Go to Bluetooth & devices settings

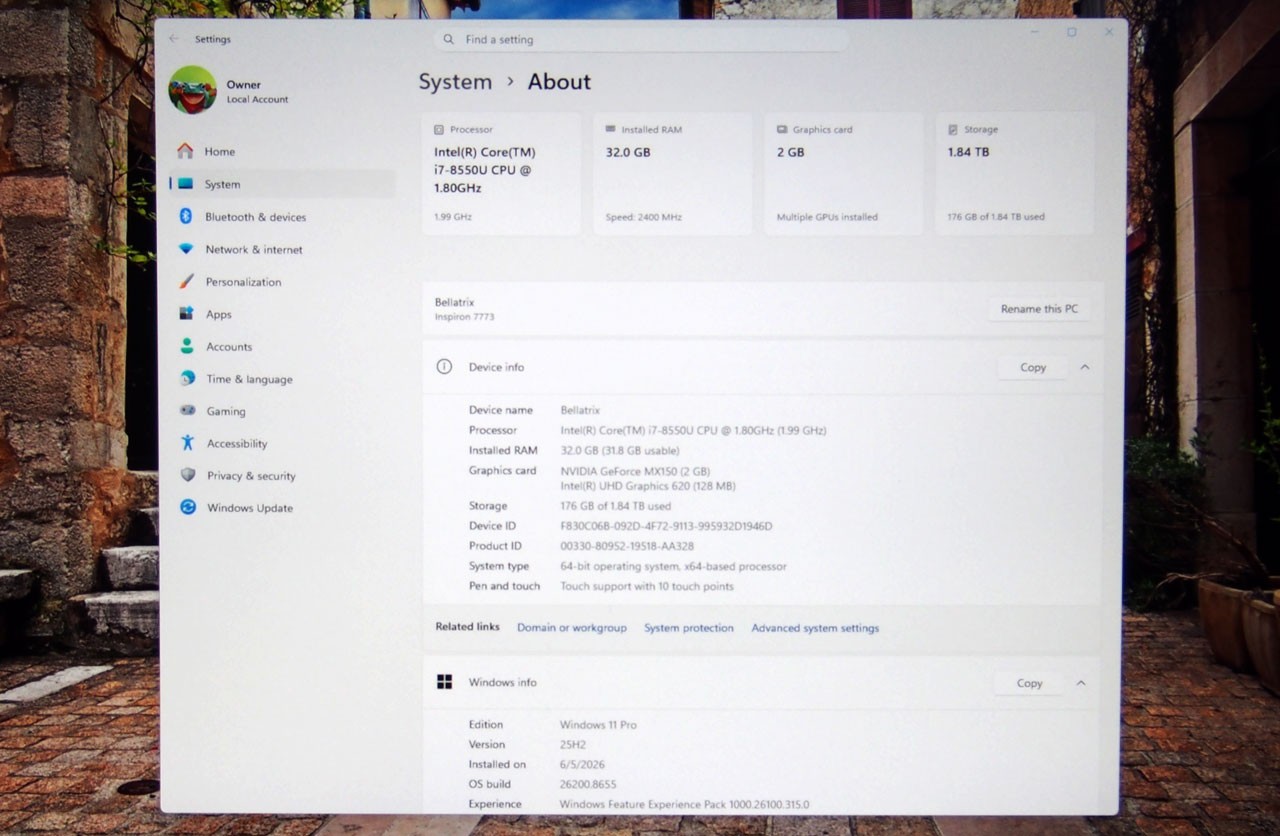pos(283,217)
